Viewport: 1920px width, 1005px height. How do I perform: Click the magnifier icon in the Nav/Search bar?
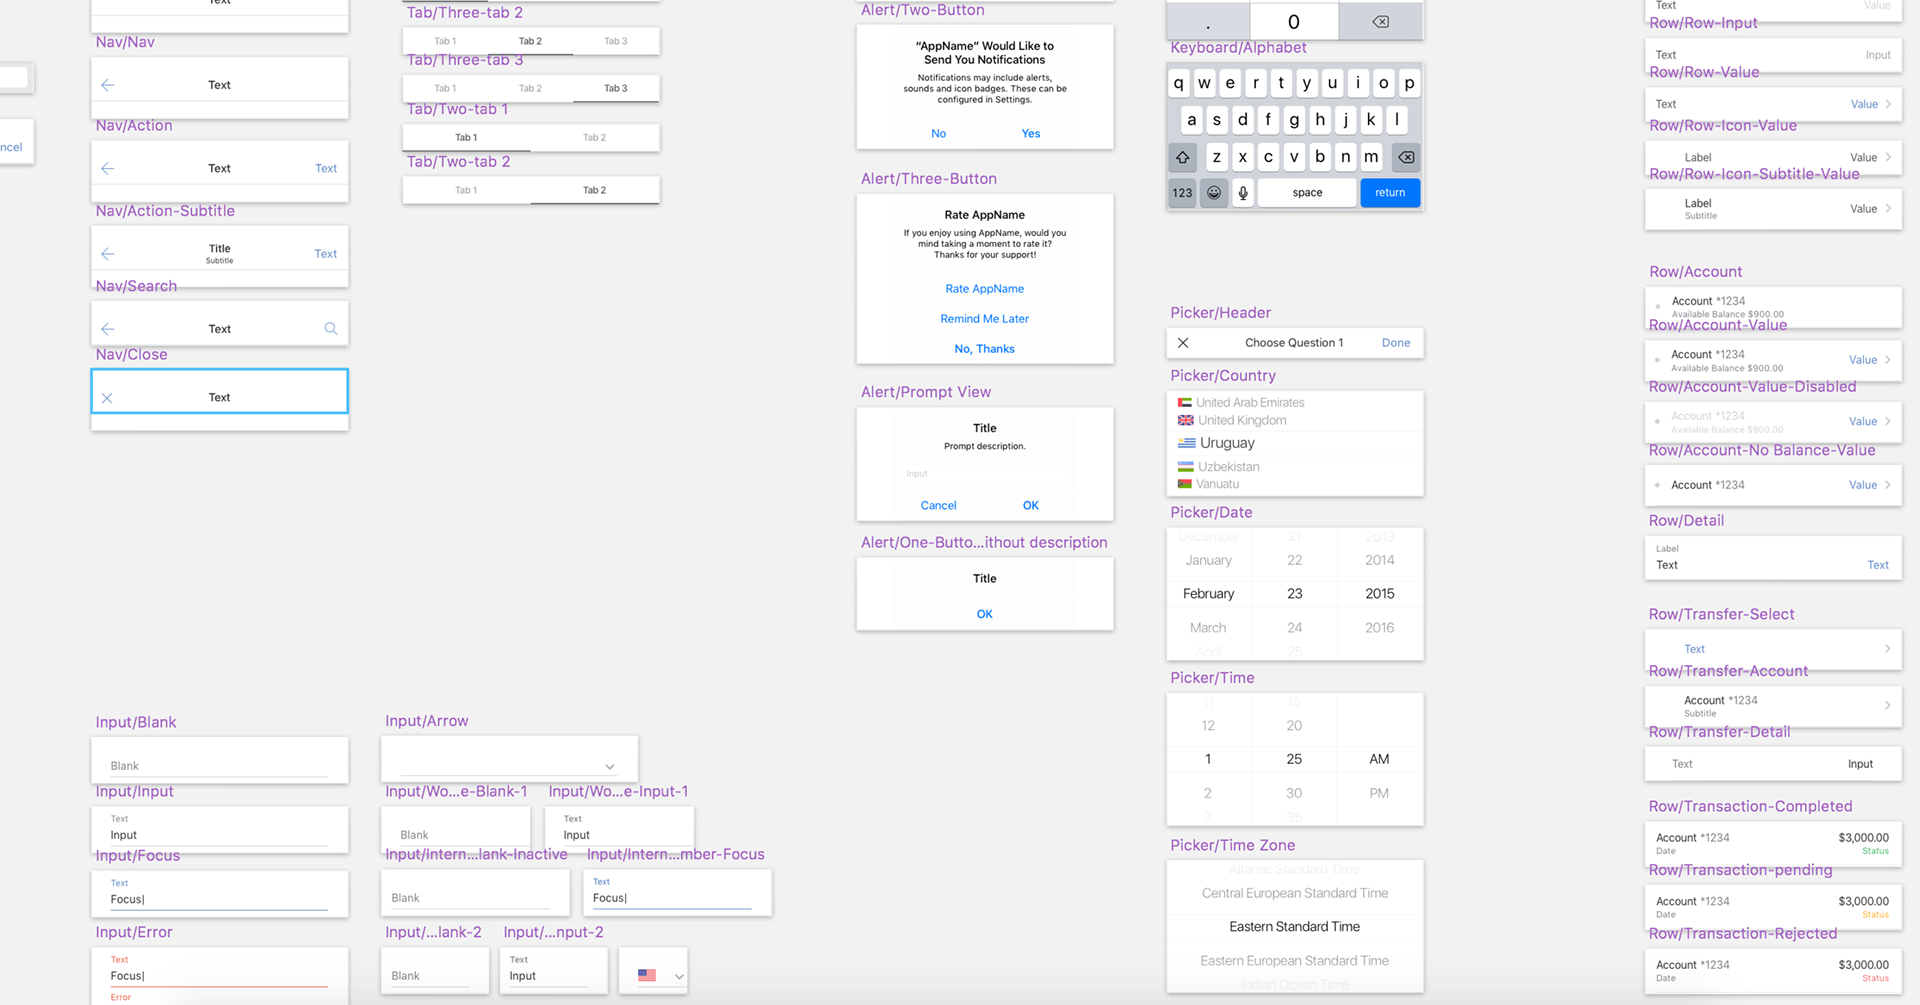(331, 329)
